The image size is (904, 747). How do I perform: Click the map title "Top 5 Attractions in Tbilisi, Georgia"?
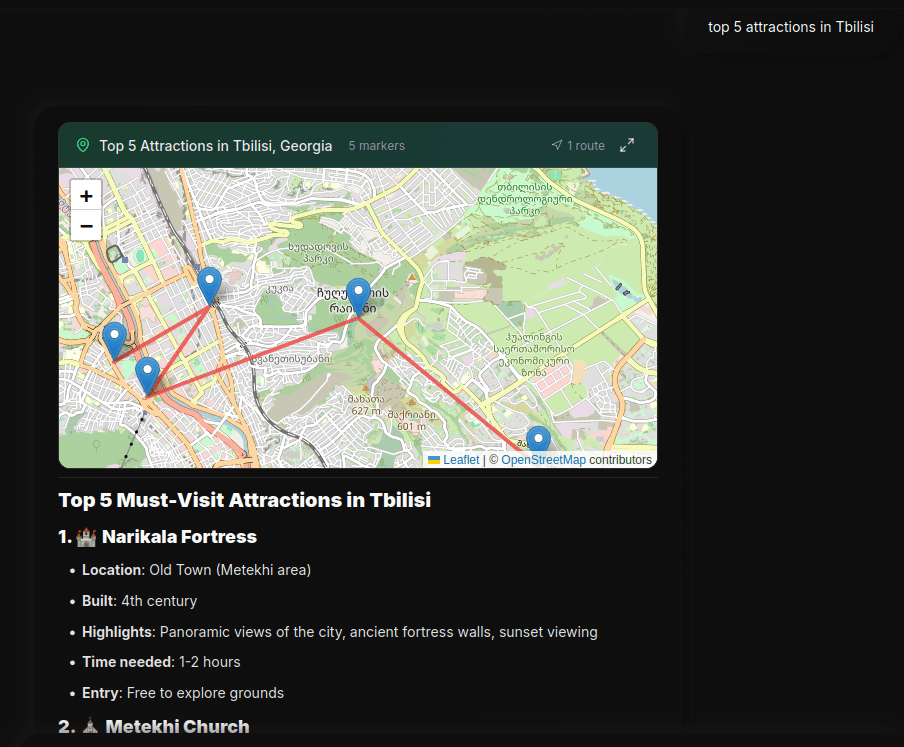click(216, 146)
